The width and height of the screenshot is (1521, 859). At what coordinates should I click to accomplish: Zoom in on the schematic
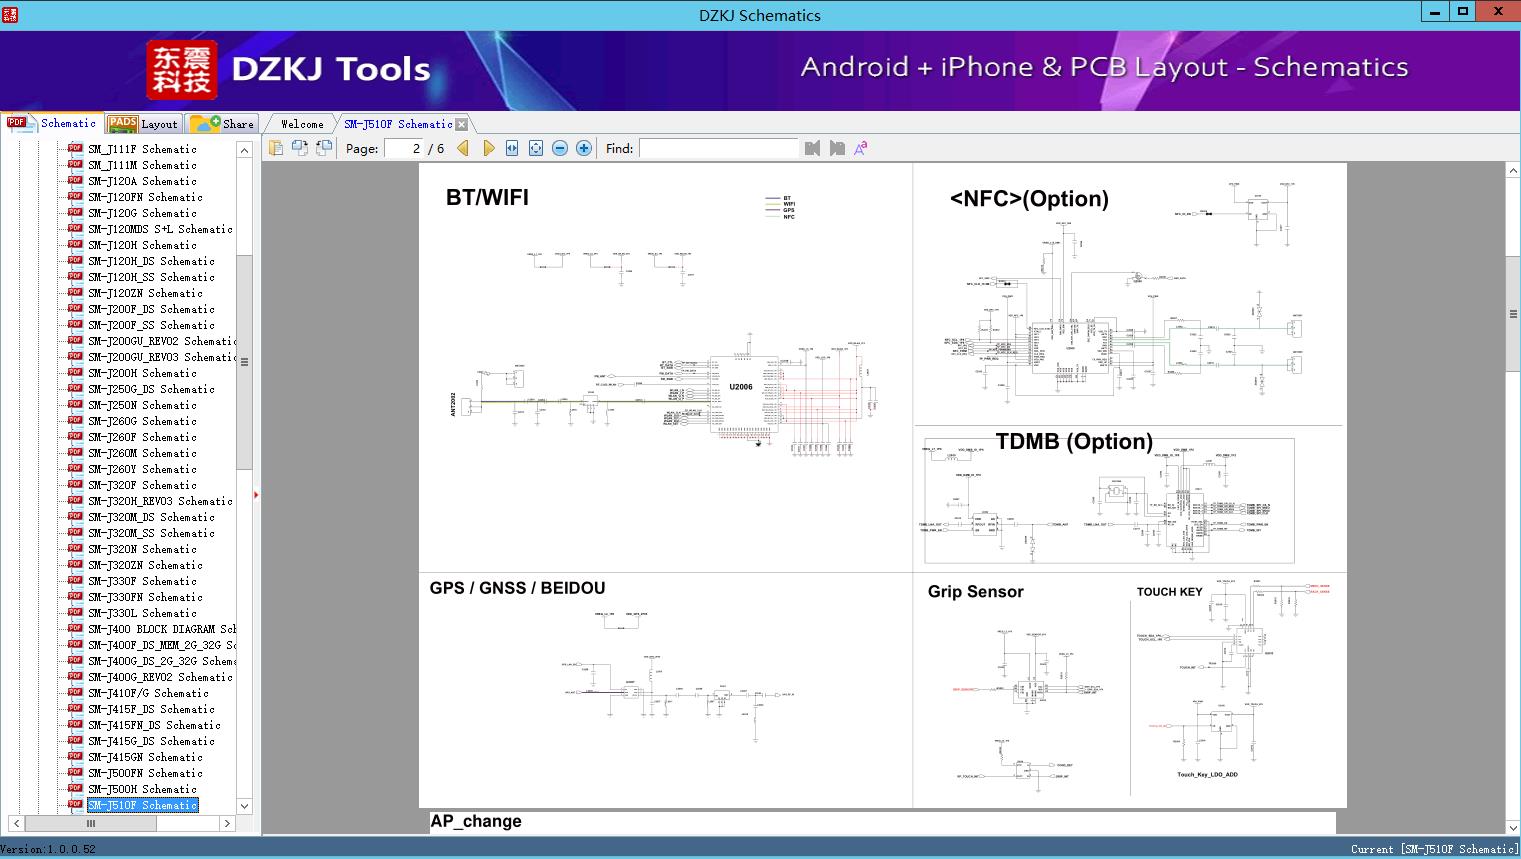click(x=584, y=148)
